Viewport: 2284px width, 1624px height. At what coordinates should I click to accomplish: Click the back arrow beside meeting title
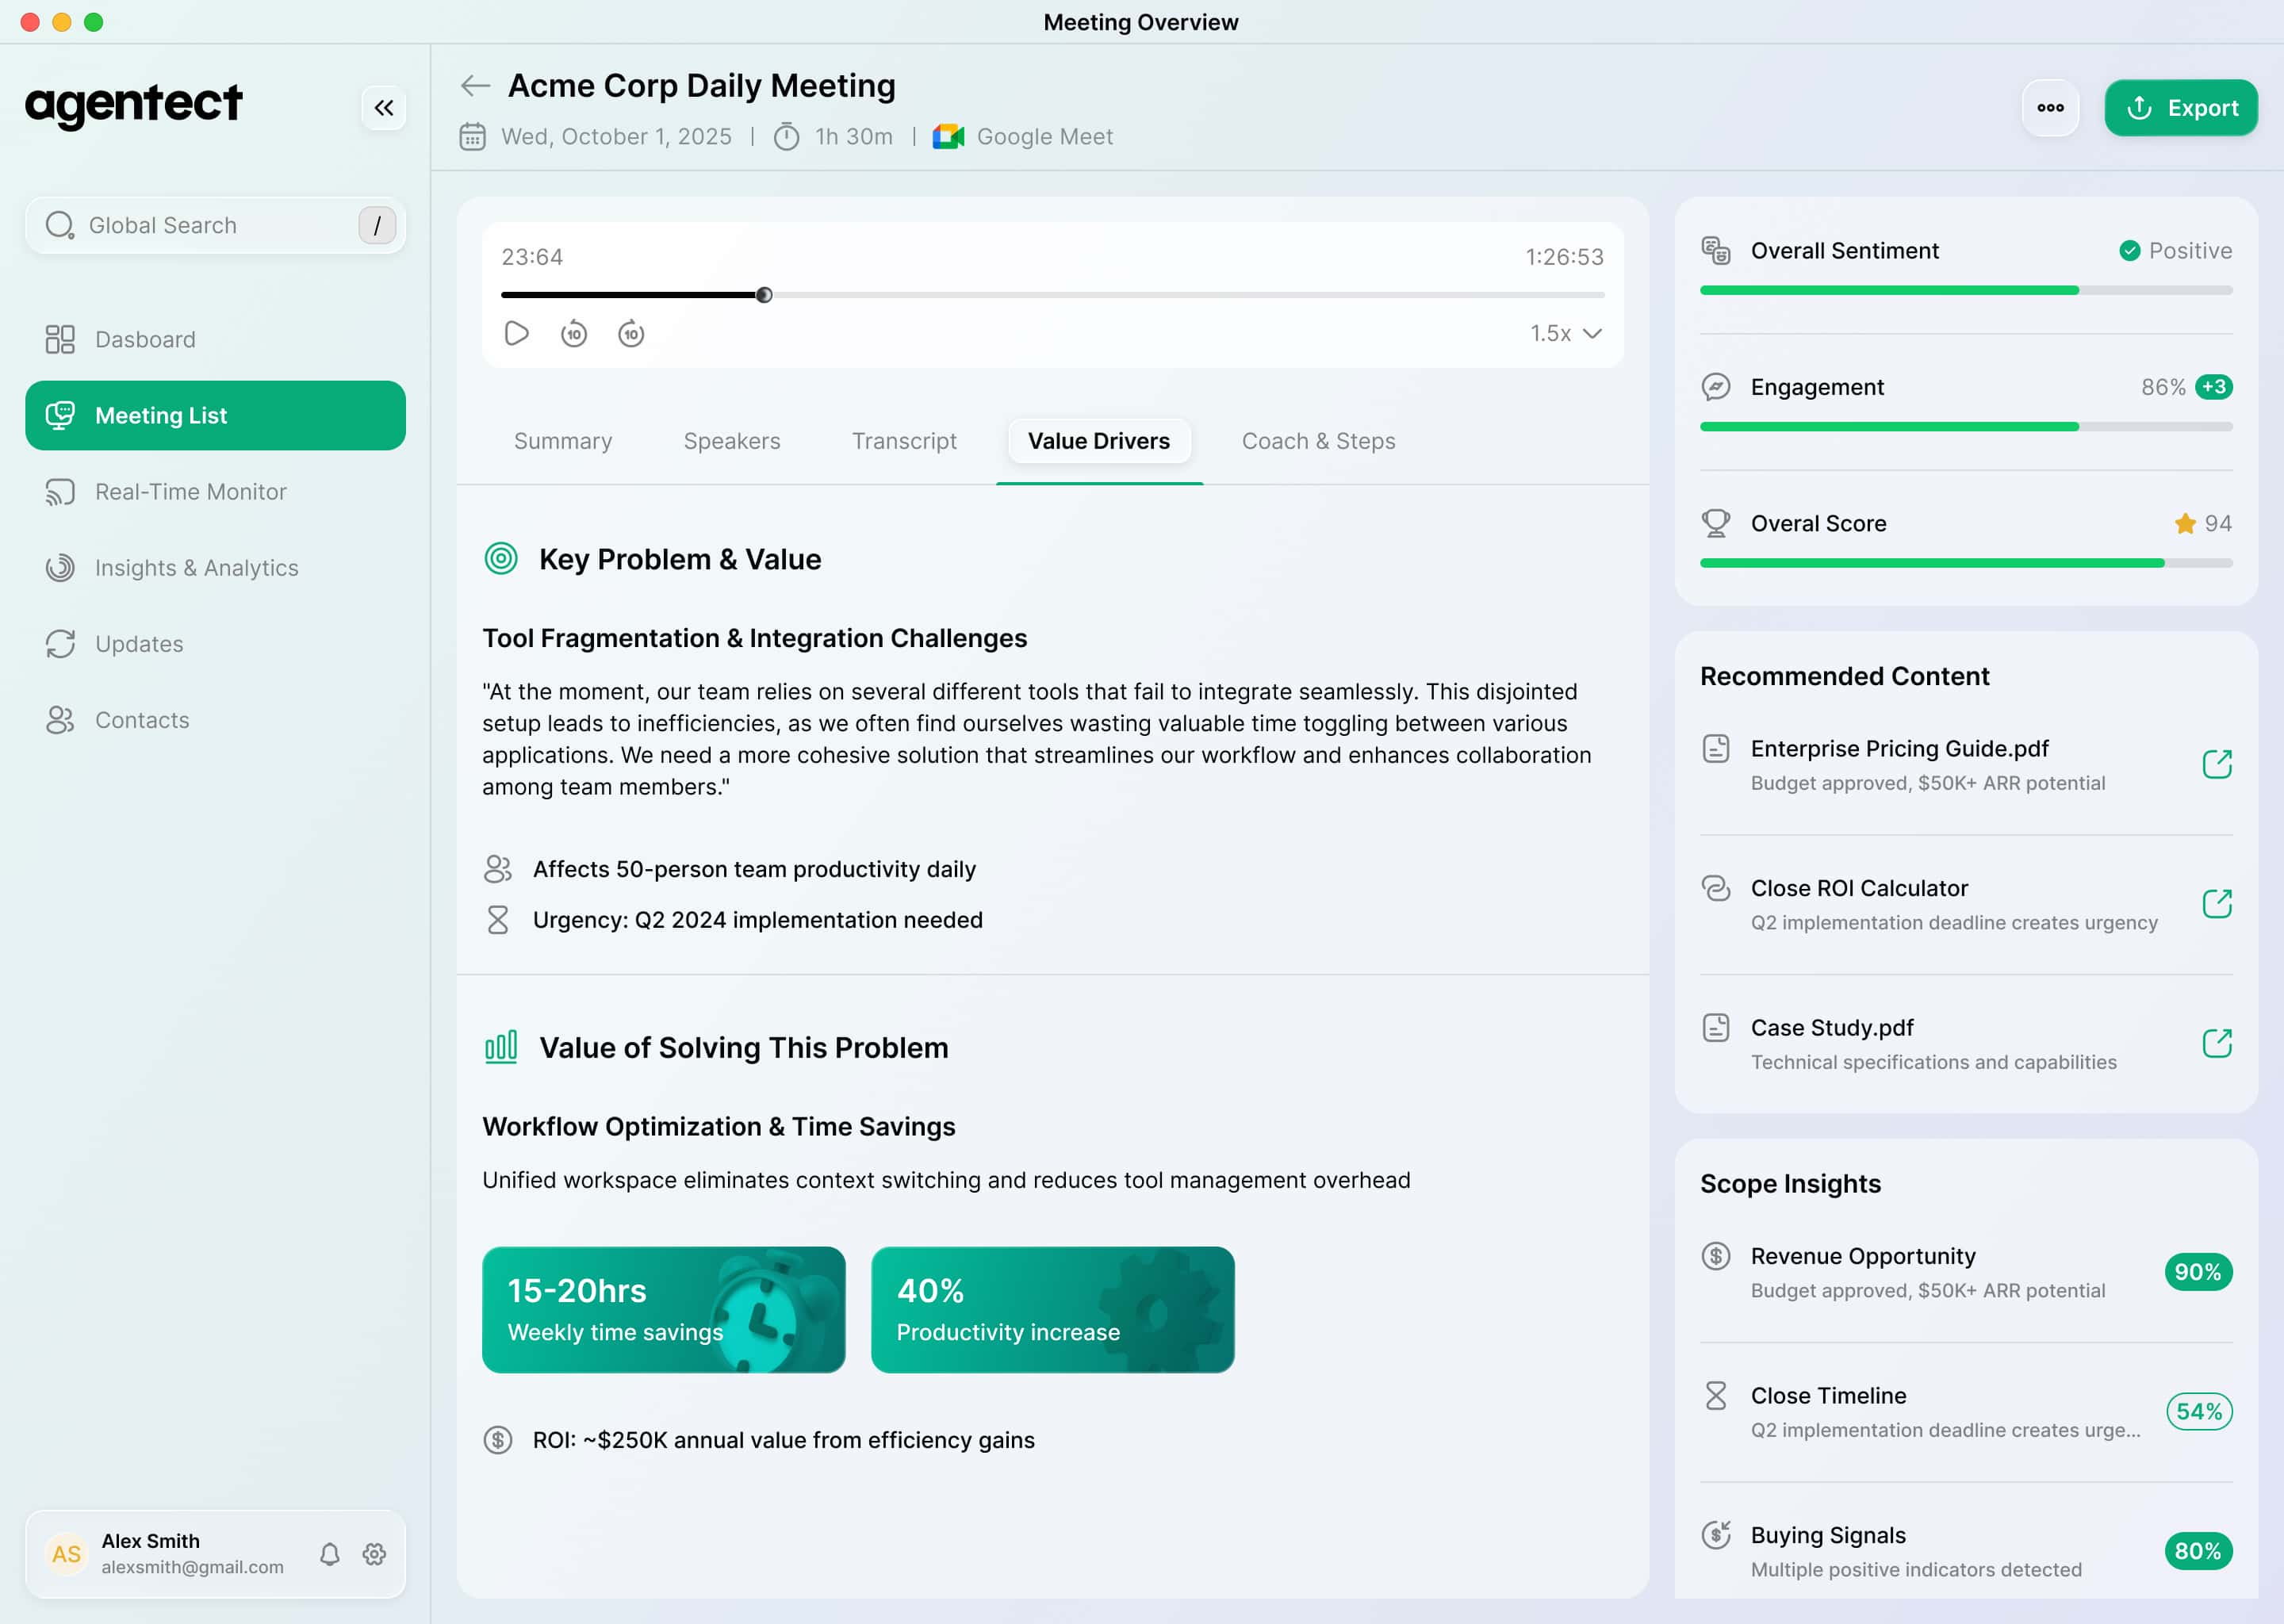click(475, 86)
